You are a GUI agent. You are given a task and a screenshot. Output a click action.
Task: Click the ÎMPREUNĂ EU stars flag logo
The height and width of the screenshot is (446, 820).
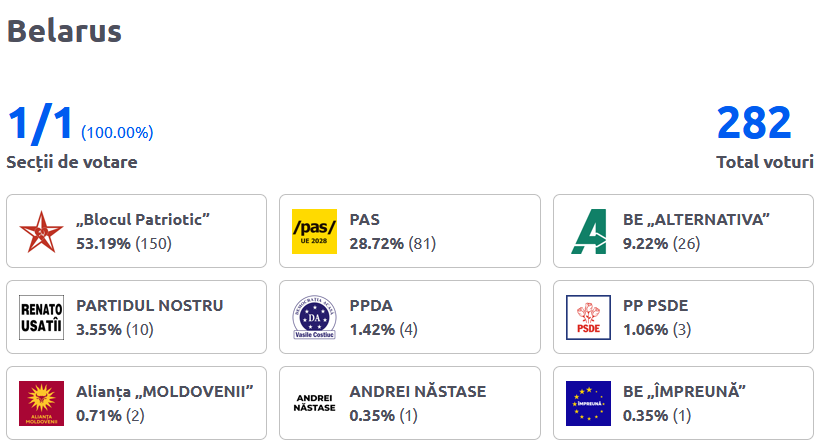(588, 403)
